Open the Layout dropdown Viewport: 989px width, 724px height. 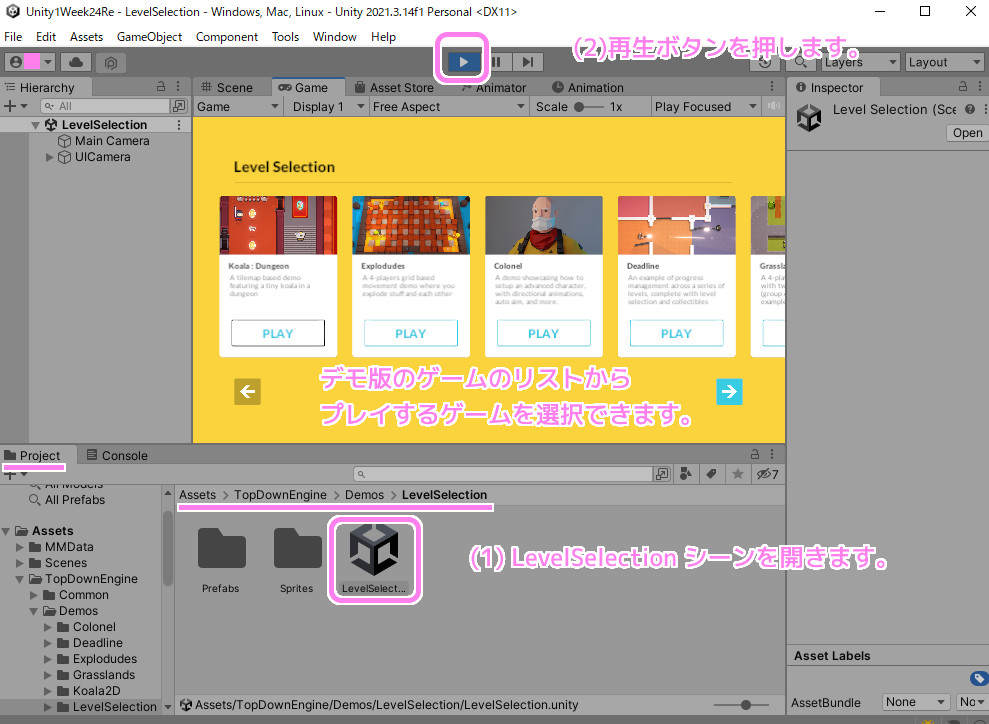point(943,62)
